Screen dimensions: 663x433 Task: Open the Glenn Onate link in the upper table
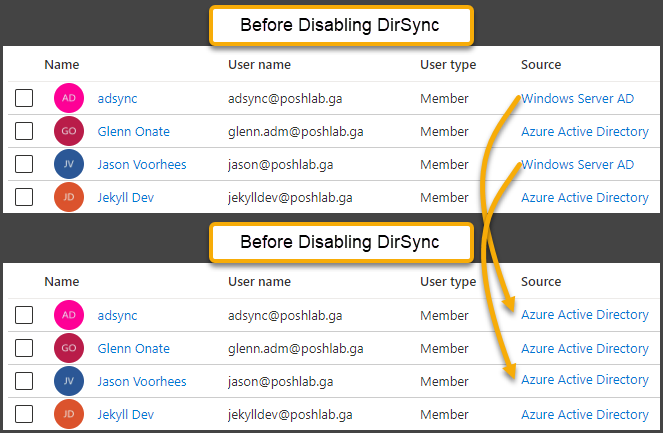134,132
